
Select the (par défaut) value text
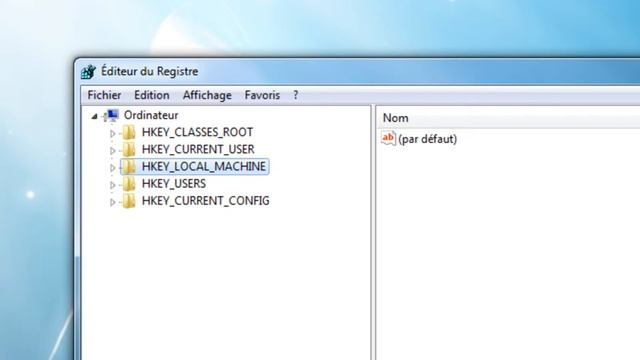coord(427,139)
